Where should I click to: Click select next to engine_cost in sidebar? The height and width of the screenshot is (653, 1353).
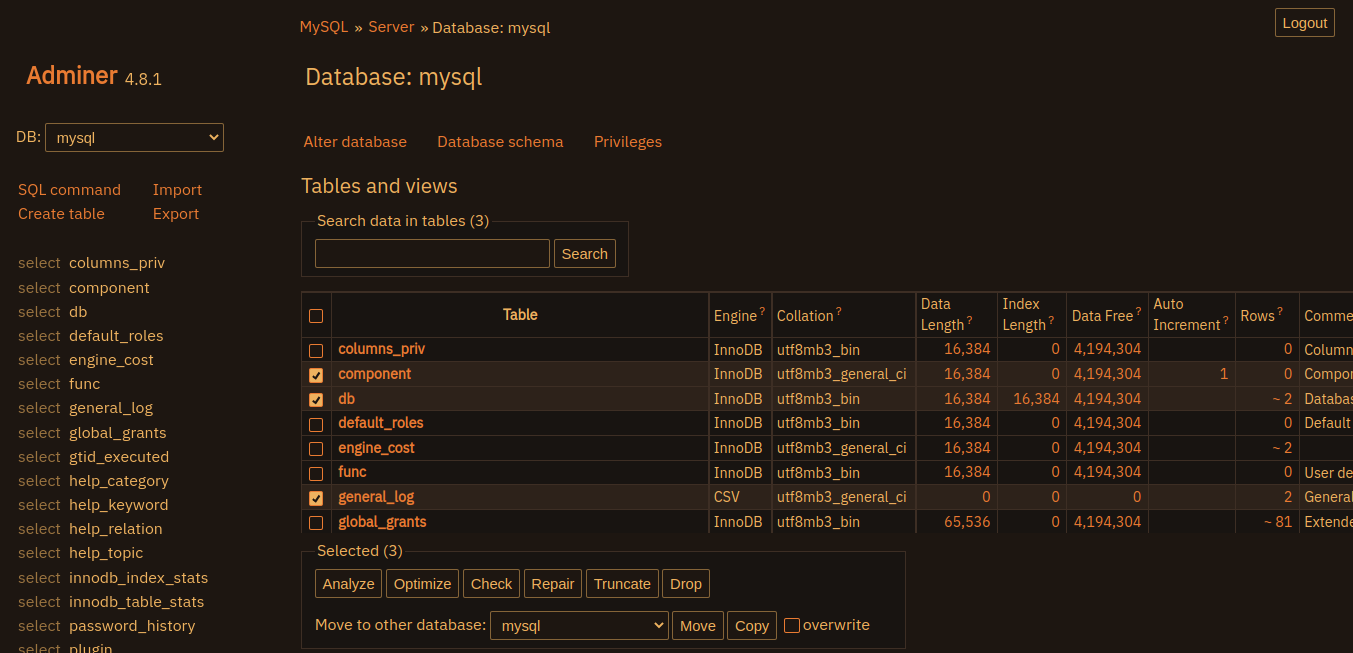click(39, 360)
